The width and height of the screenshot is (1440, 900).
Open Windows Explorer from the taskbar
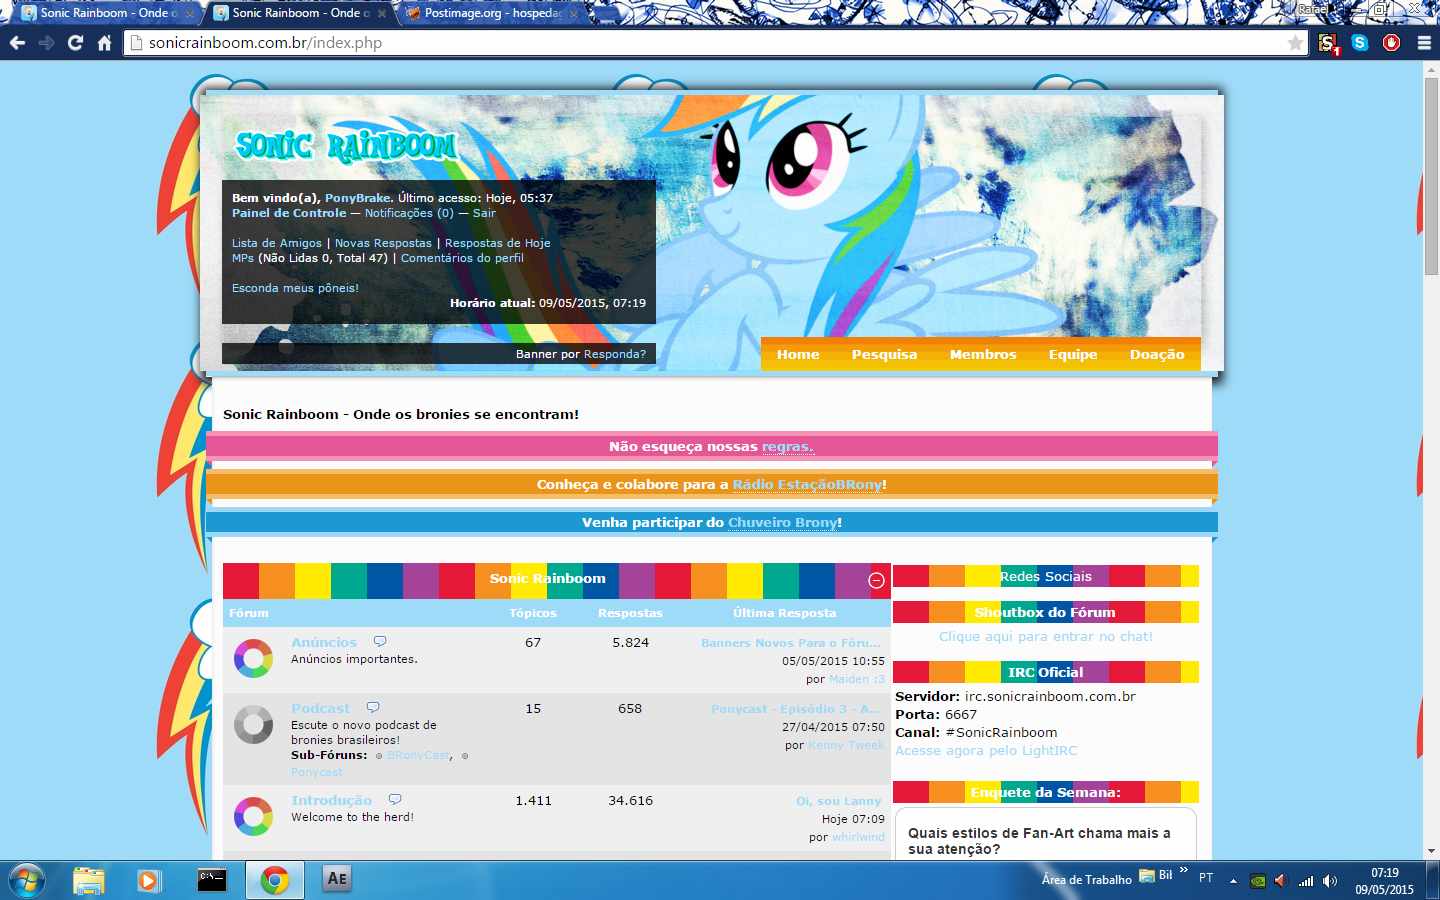pos(89,880)
